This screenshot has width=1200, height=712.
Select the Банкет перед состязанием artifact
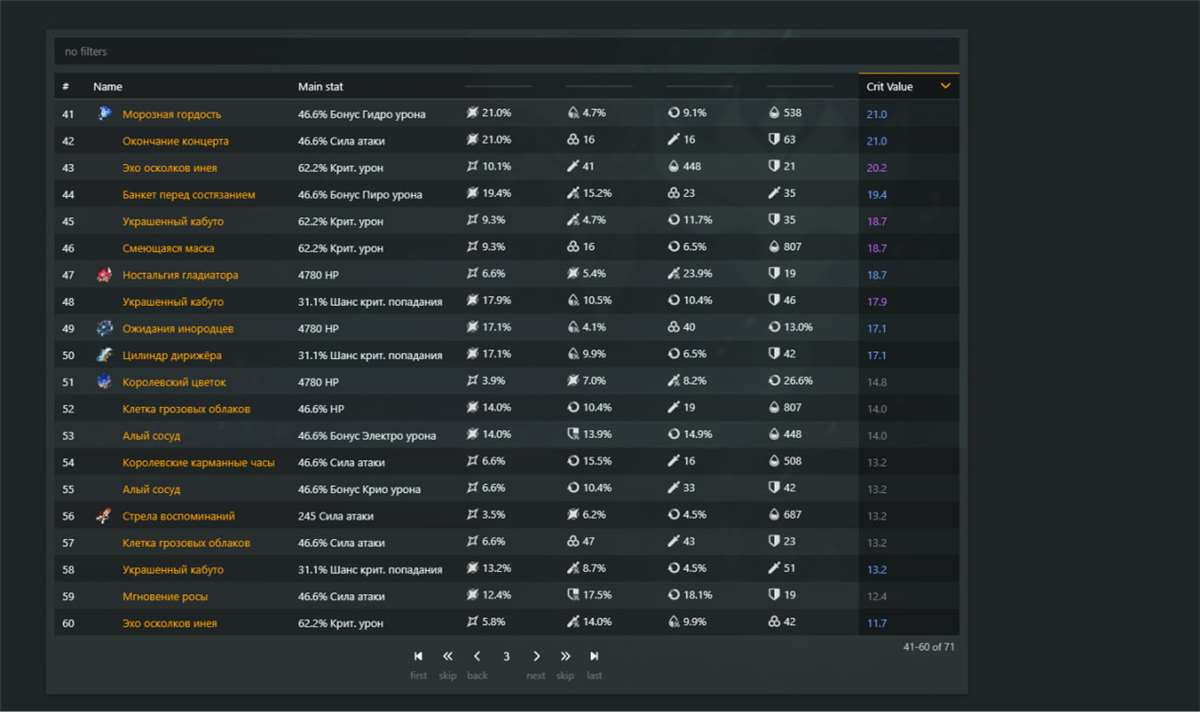pos(188,195)
